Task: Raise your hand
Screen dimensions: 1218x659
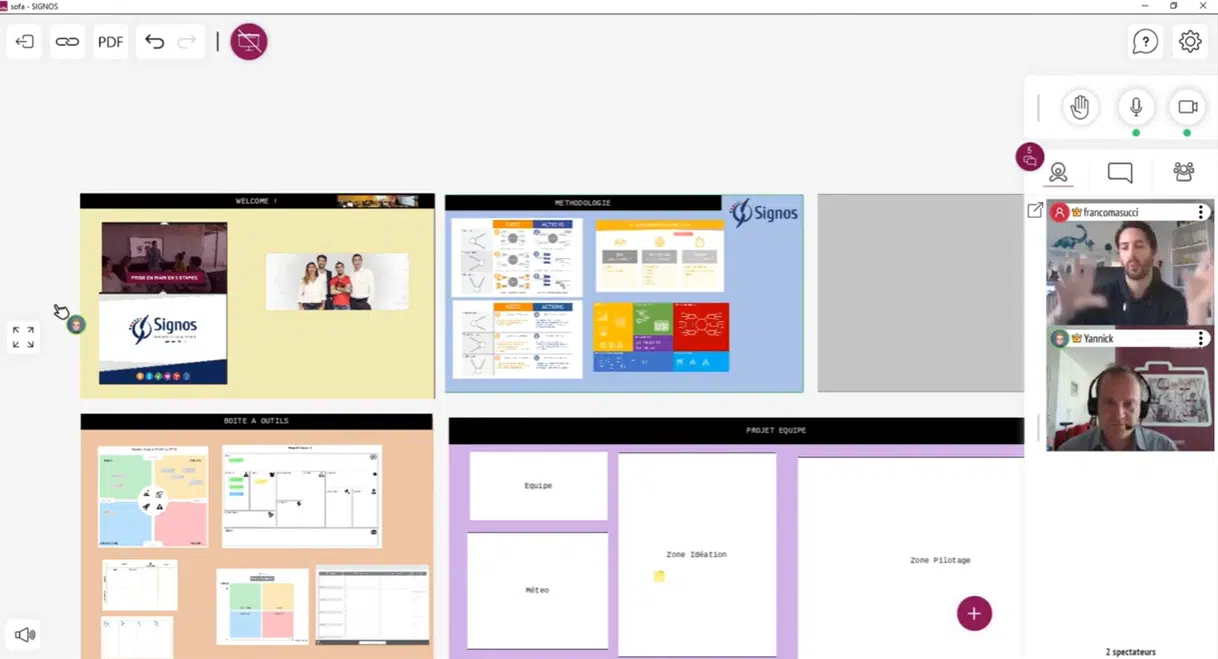Action: click(x=1079, y=108)
